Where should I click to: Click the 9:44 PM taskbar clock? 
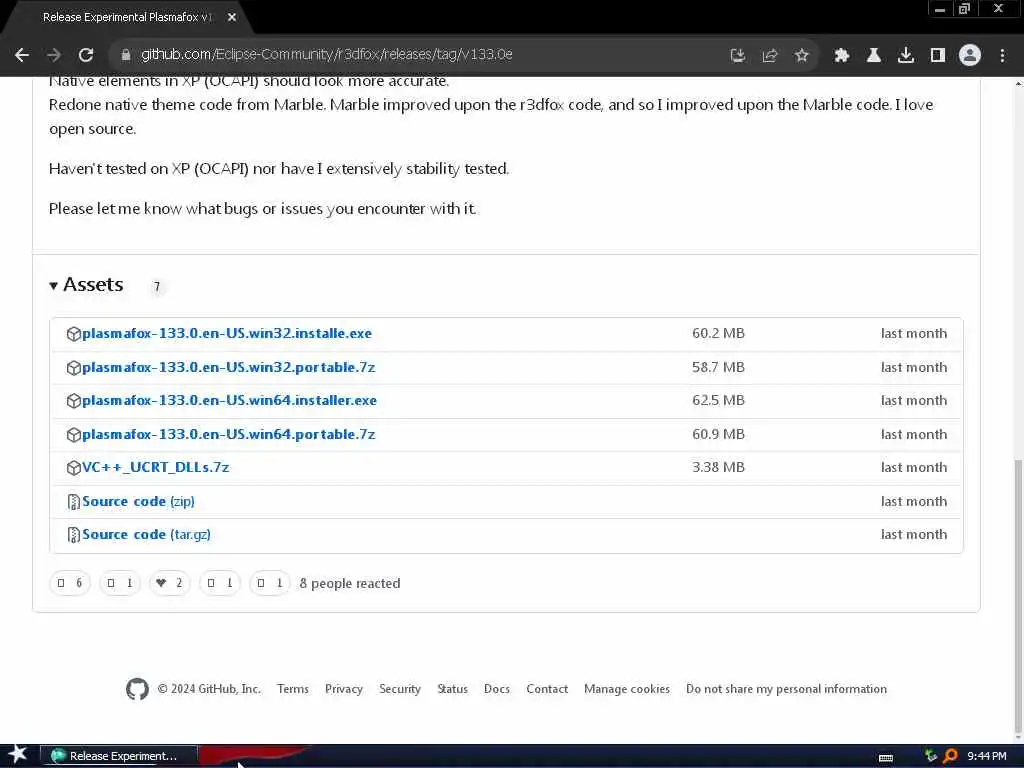click(986, 756)
